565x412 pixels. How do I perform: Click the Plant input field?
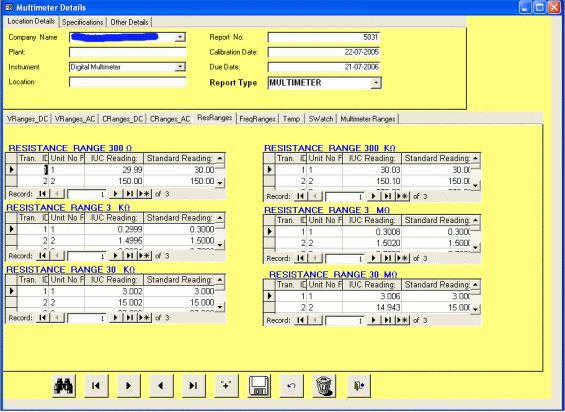tap(128, 52)
